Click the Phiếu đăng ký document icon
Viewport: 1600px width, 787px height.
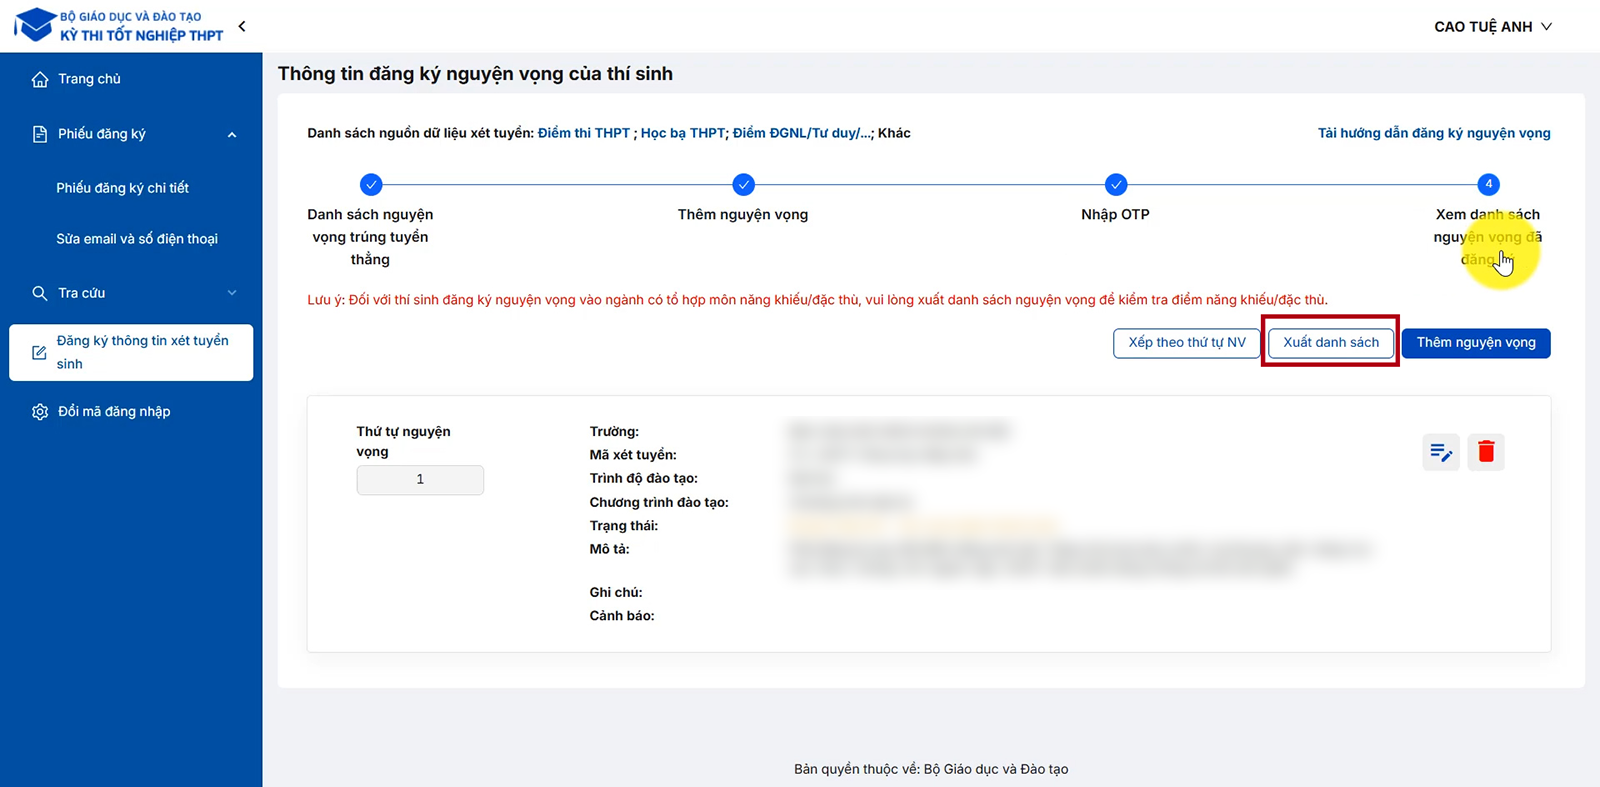click(x=40, y=134)
